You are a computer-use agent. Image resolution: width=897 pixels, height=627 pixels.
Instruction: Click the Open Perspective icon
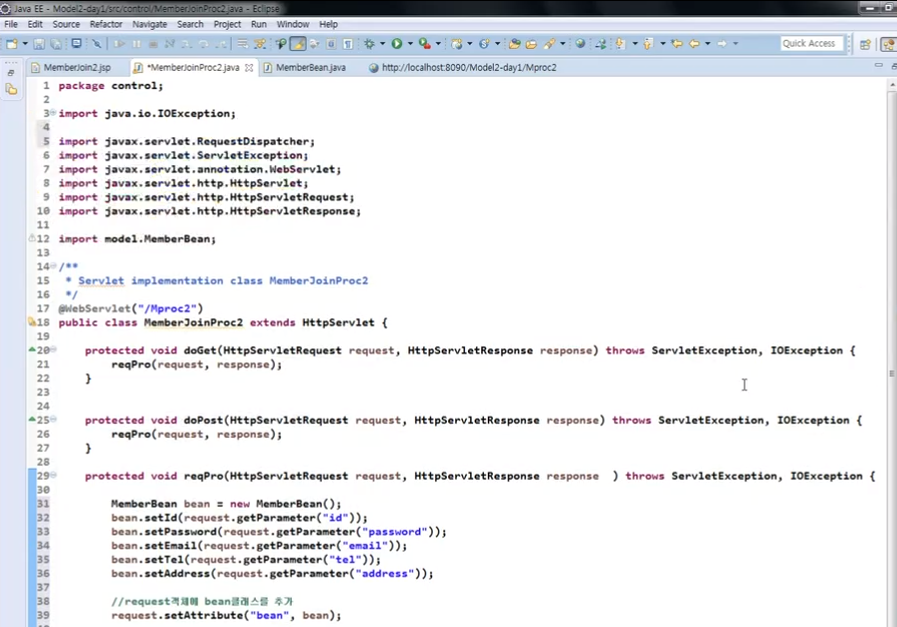pos(866,44)
